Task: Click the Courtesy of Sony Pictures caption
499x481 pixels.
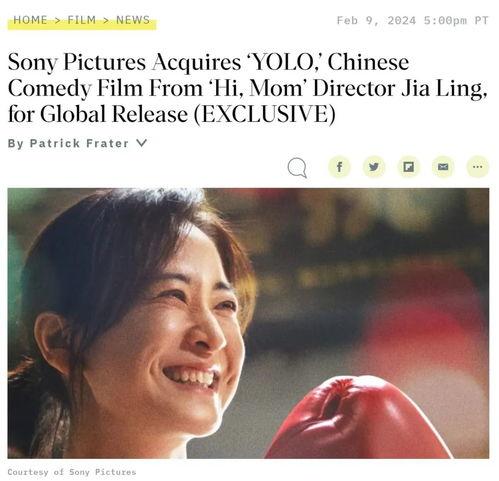Action: coord(72,472)
